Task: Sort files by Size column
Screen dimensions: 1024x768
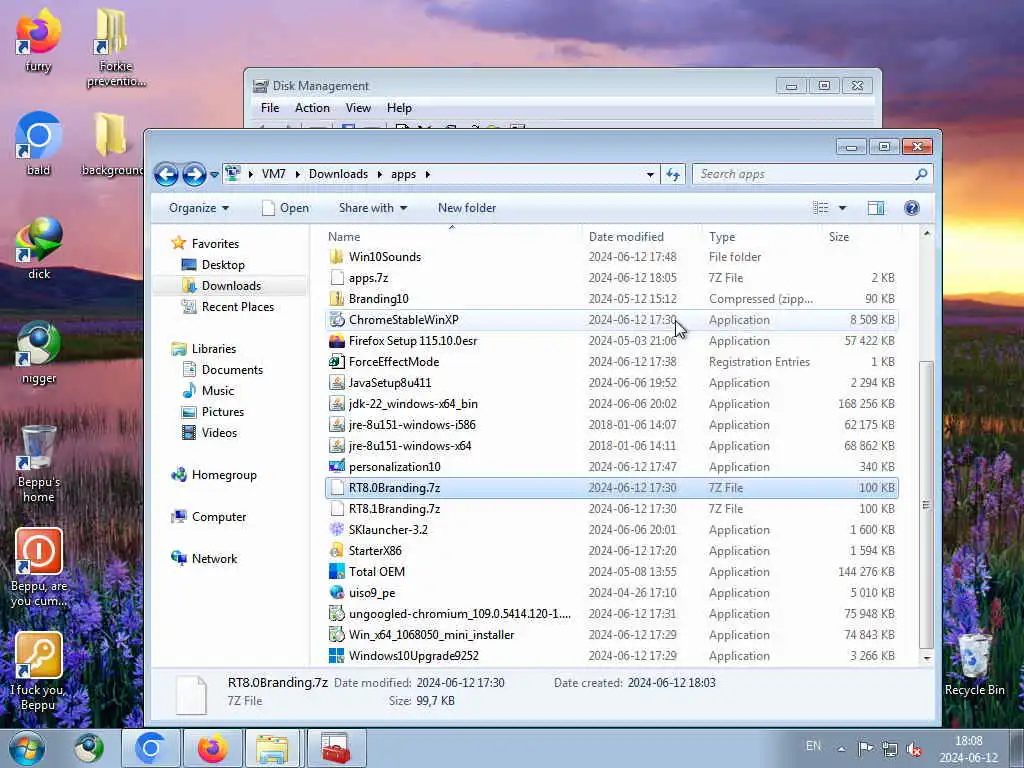Action: [x=839, y=236]
